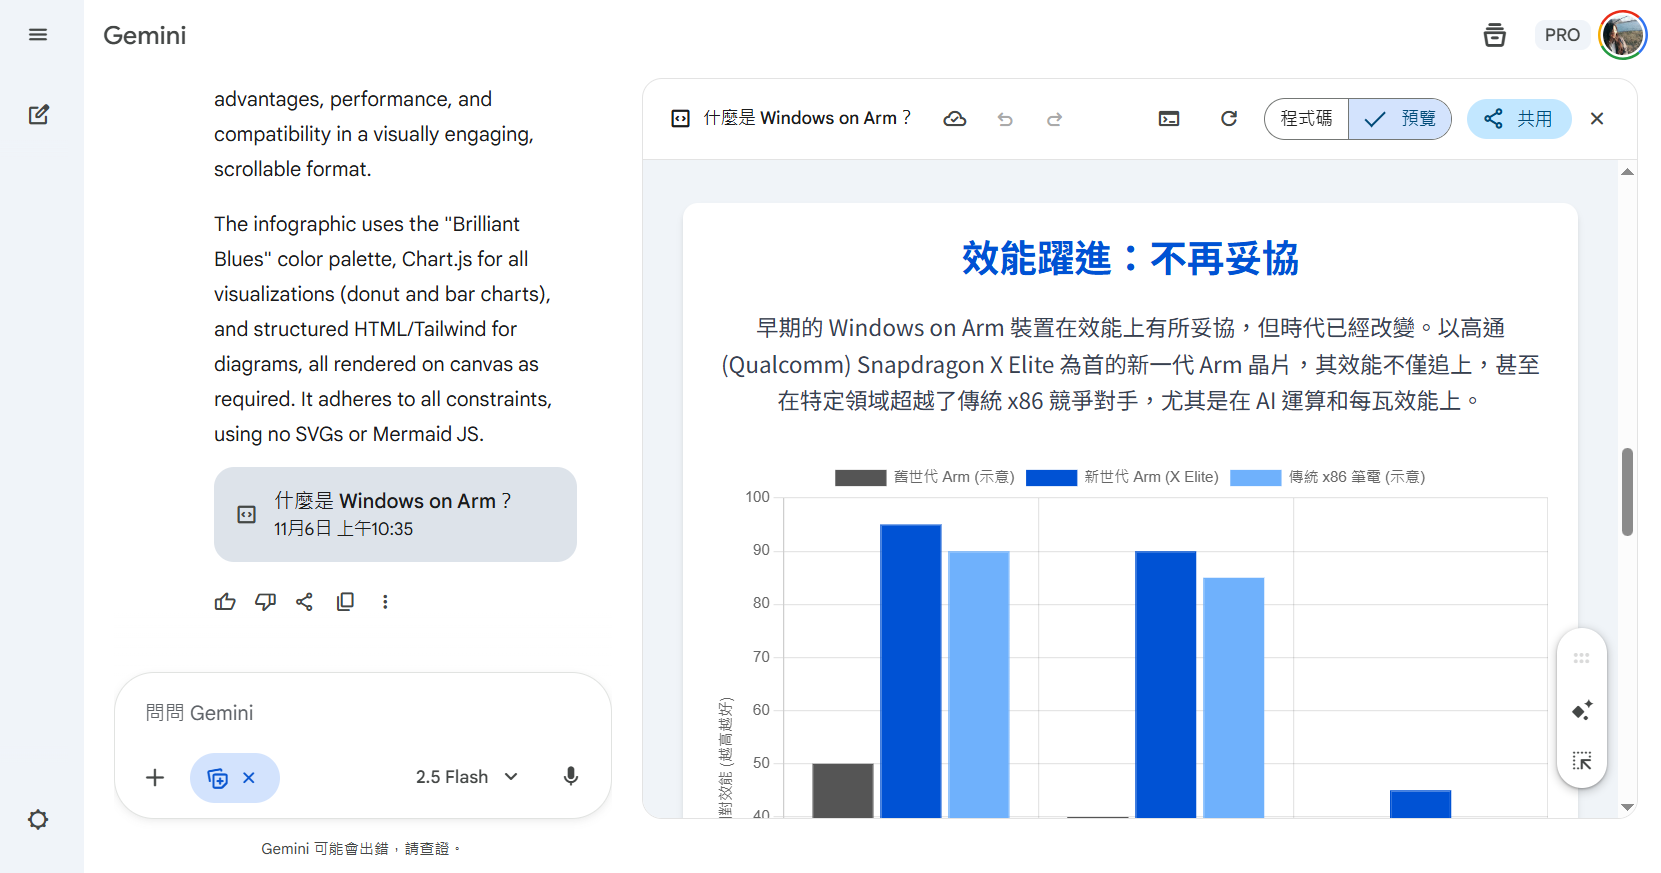The height and width of the screenshot is (873, 1661).
Task: Click the canvas vertical scrollbar thumb
Action: pyautogui.click(x=1628, y=492)
